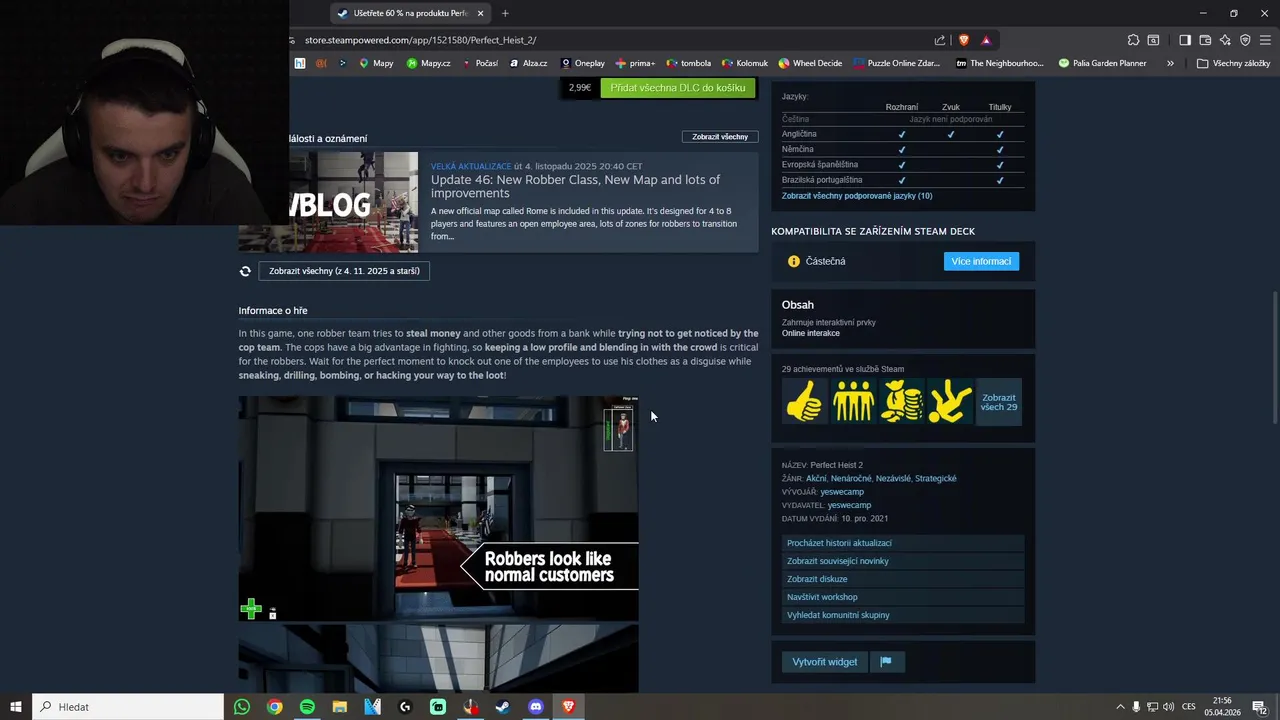This screenshot has width=1280, height=720.
Task: Open the browser extensions puzzle icon
Action: (1133, 40)
